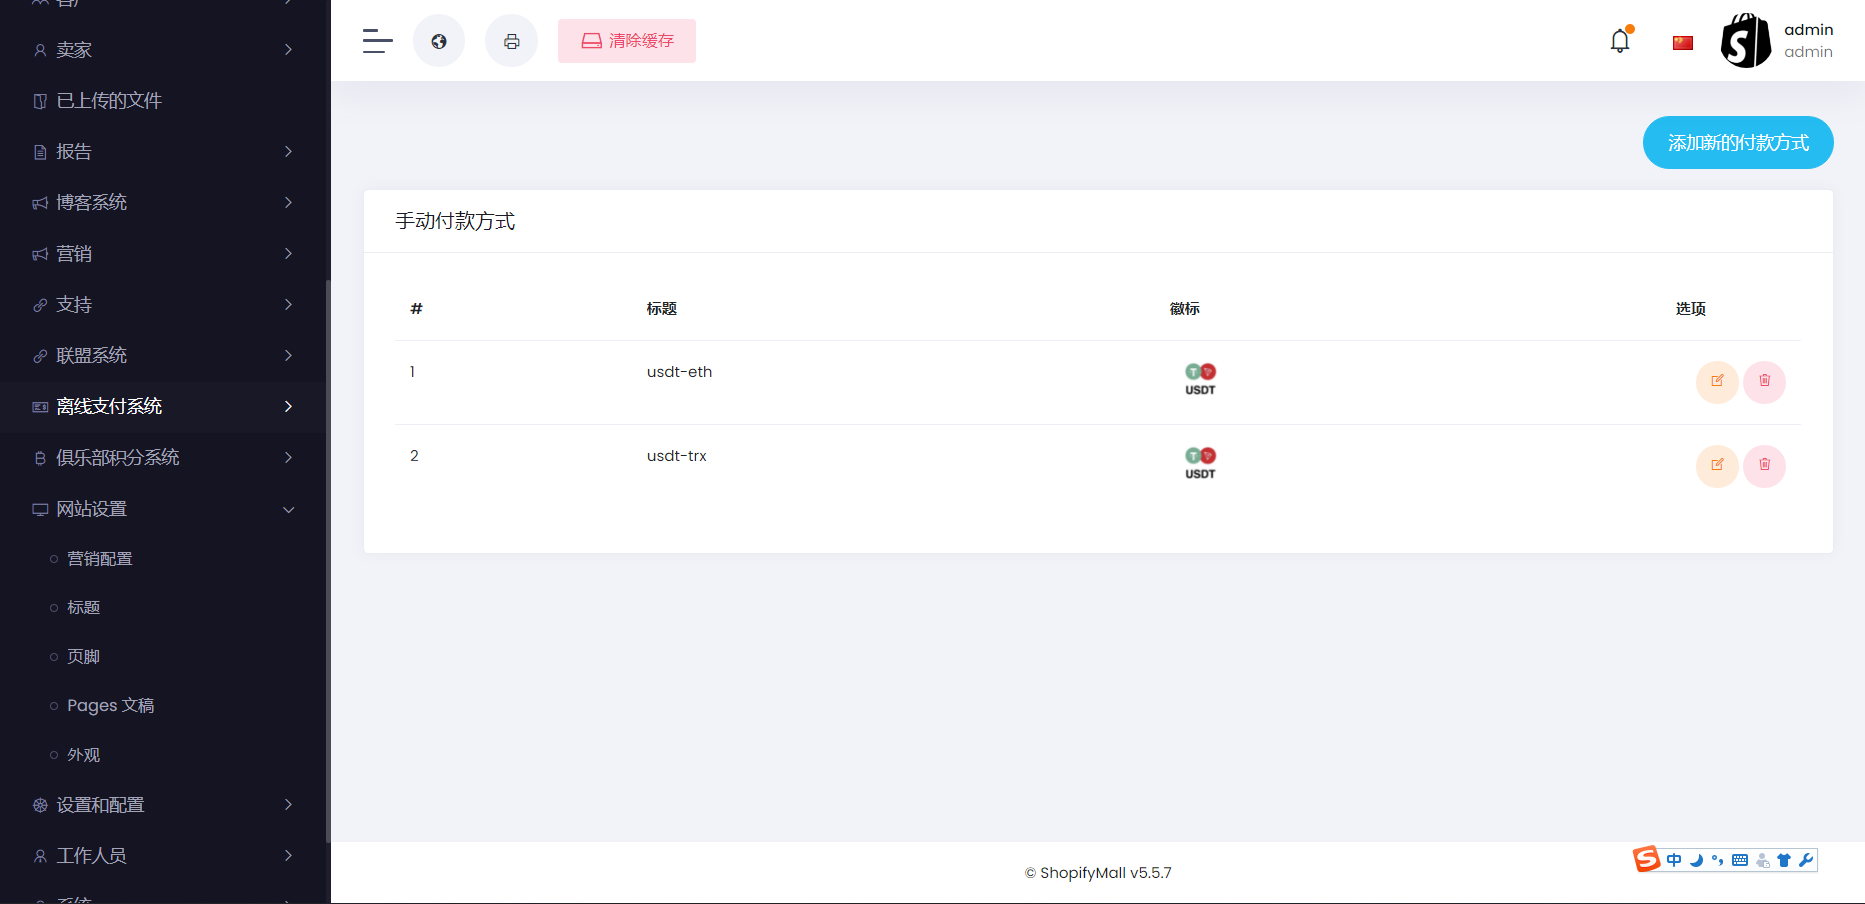This screenshot has width=1865, height=904.
Task: Open the notification bell icon
Action: pyautogui.click(x=1620, y=41)
